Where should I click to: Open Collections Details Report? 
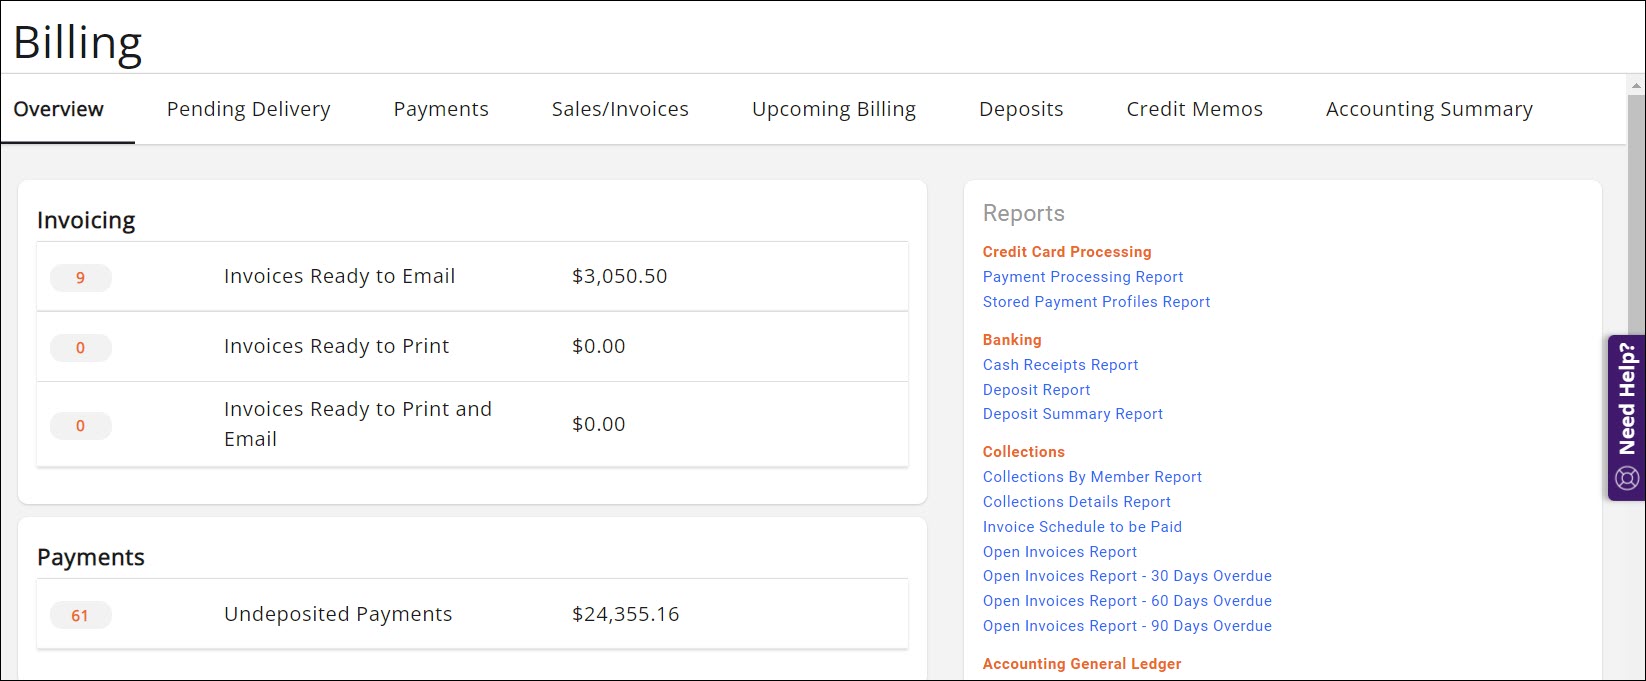coord(1076,502)
